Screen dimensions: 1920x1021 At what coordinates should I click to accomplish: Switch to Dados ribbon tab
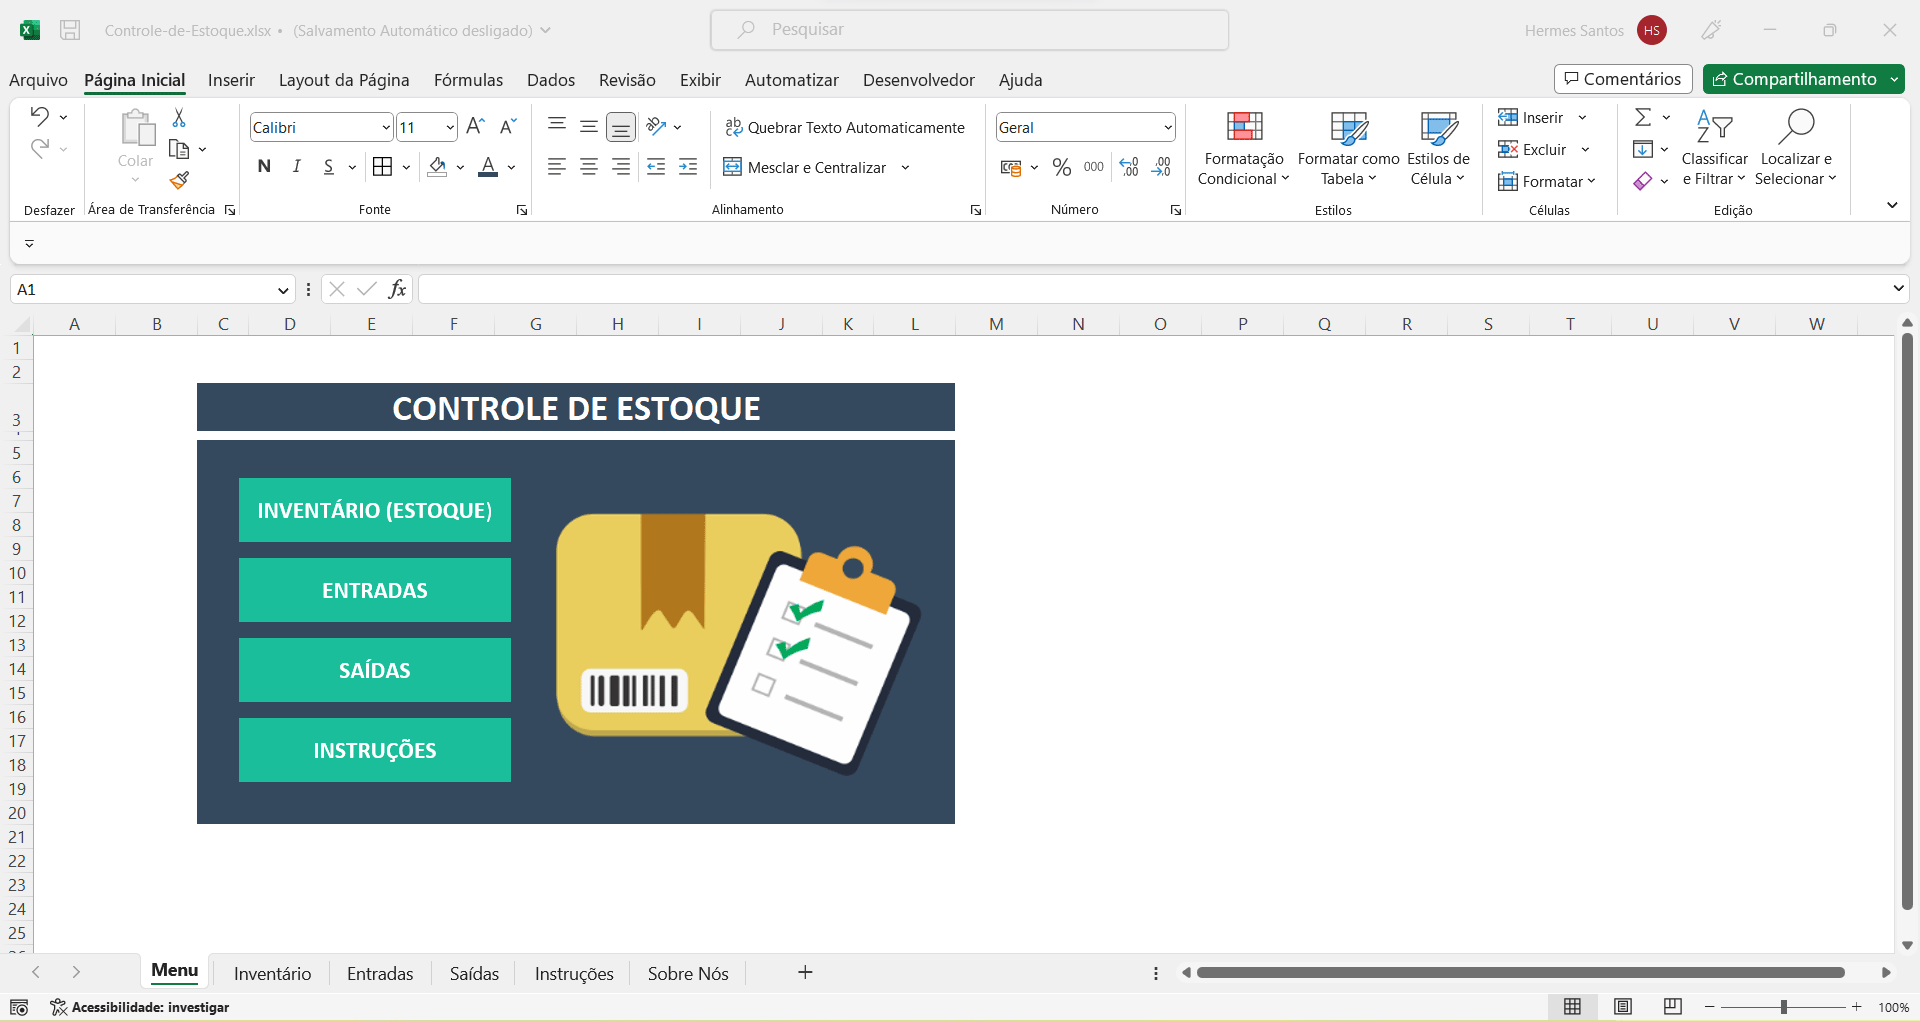point(551,80)
